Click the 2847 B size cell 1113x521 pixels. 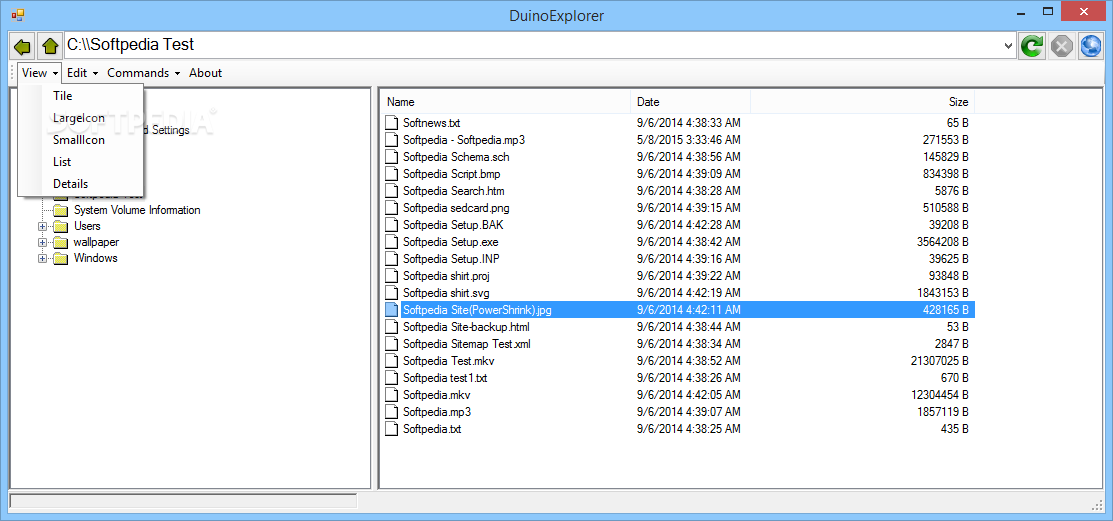tap(951, 344)
